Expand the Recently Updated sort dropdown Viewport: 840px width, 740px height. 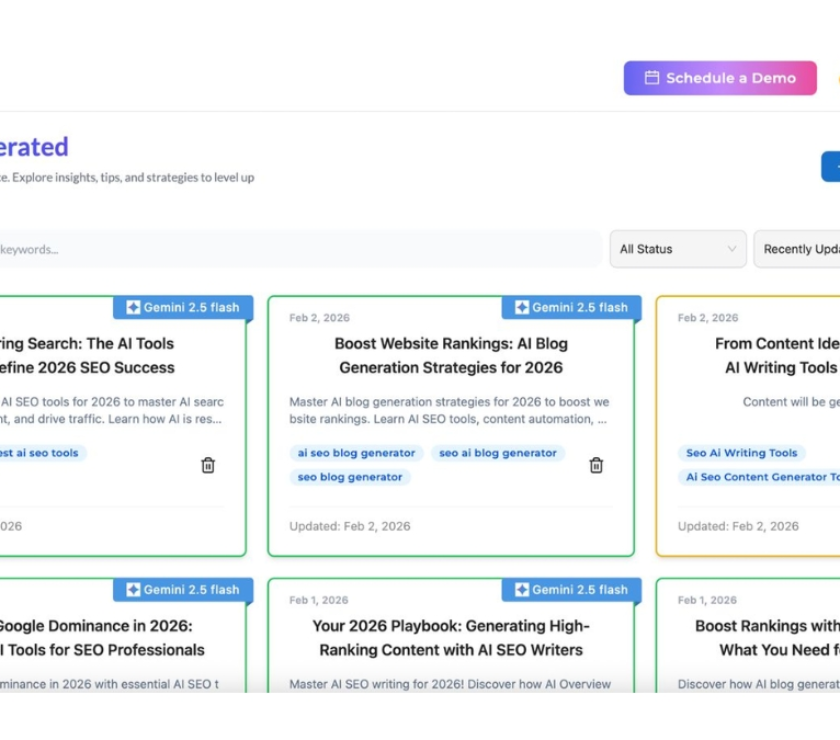point(798,249)
